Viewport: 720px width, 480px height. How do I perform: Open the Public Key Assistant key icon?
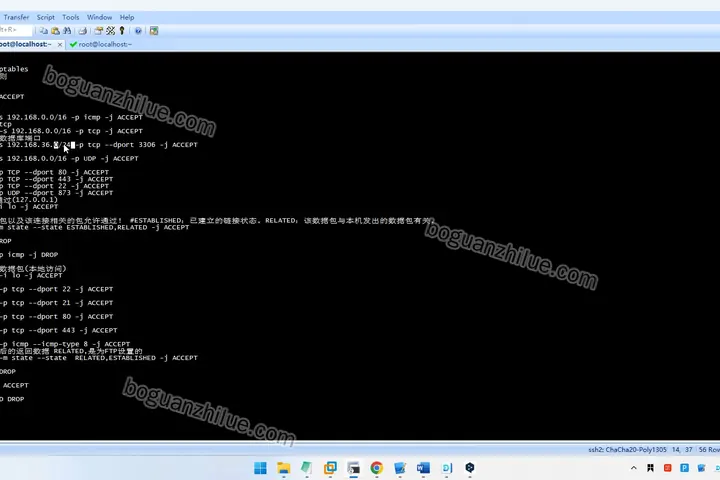pyautogui.click(x=122, y=31)
